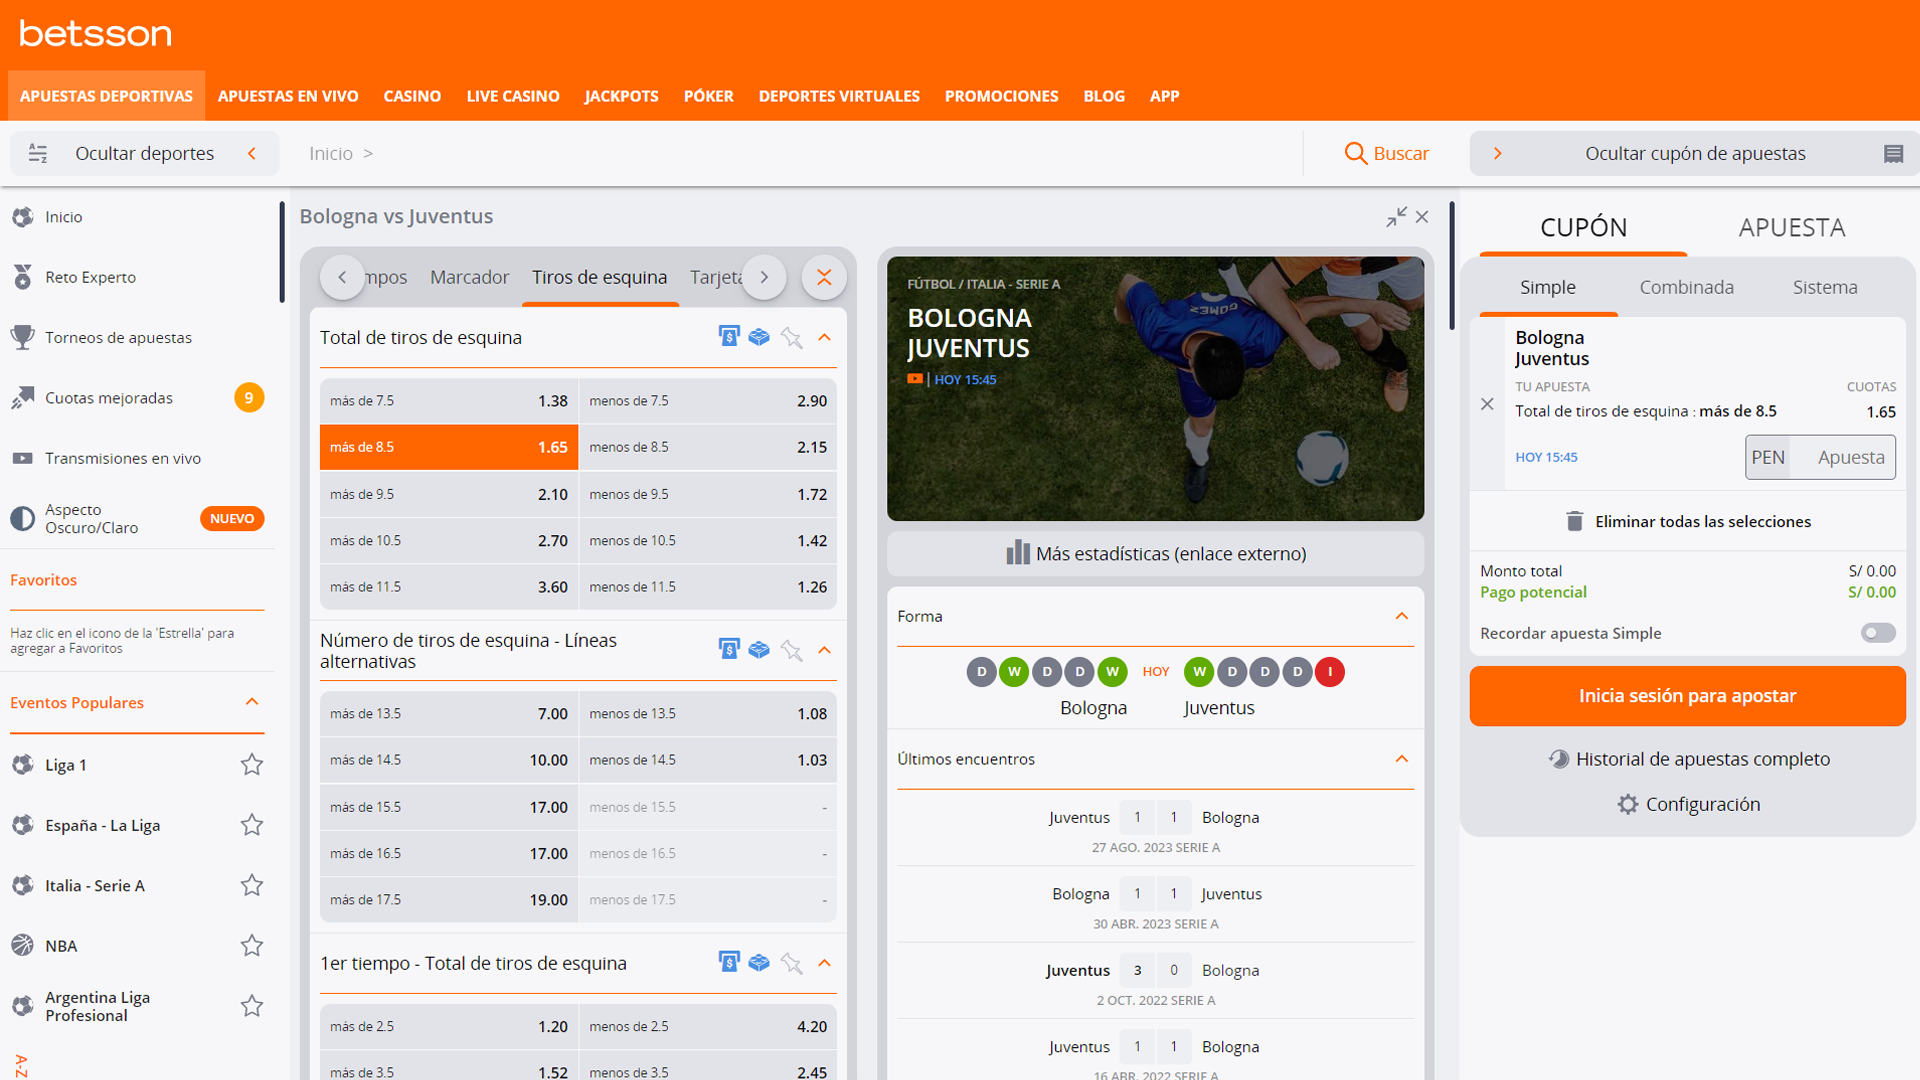
Task: Select más de 9.5 odds 2.10
Action: [x=449, y=494]
